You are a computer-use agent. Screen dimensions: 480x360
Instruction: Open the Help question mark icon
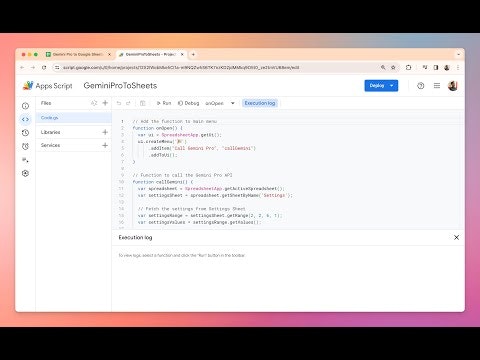point(421,86)
